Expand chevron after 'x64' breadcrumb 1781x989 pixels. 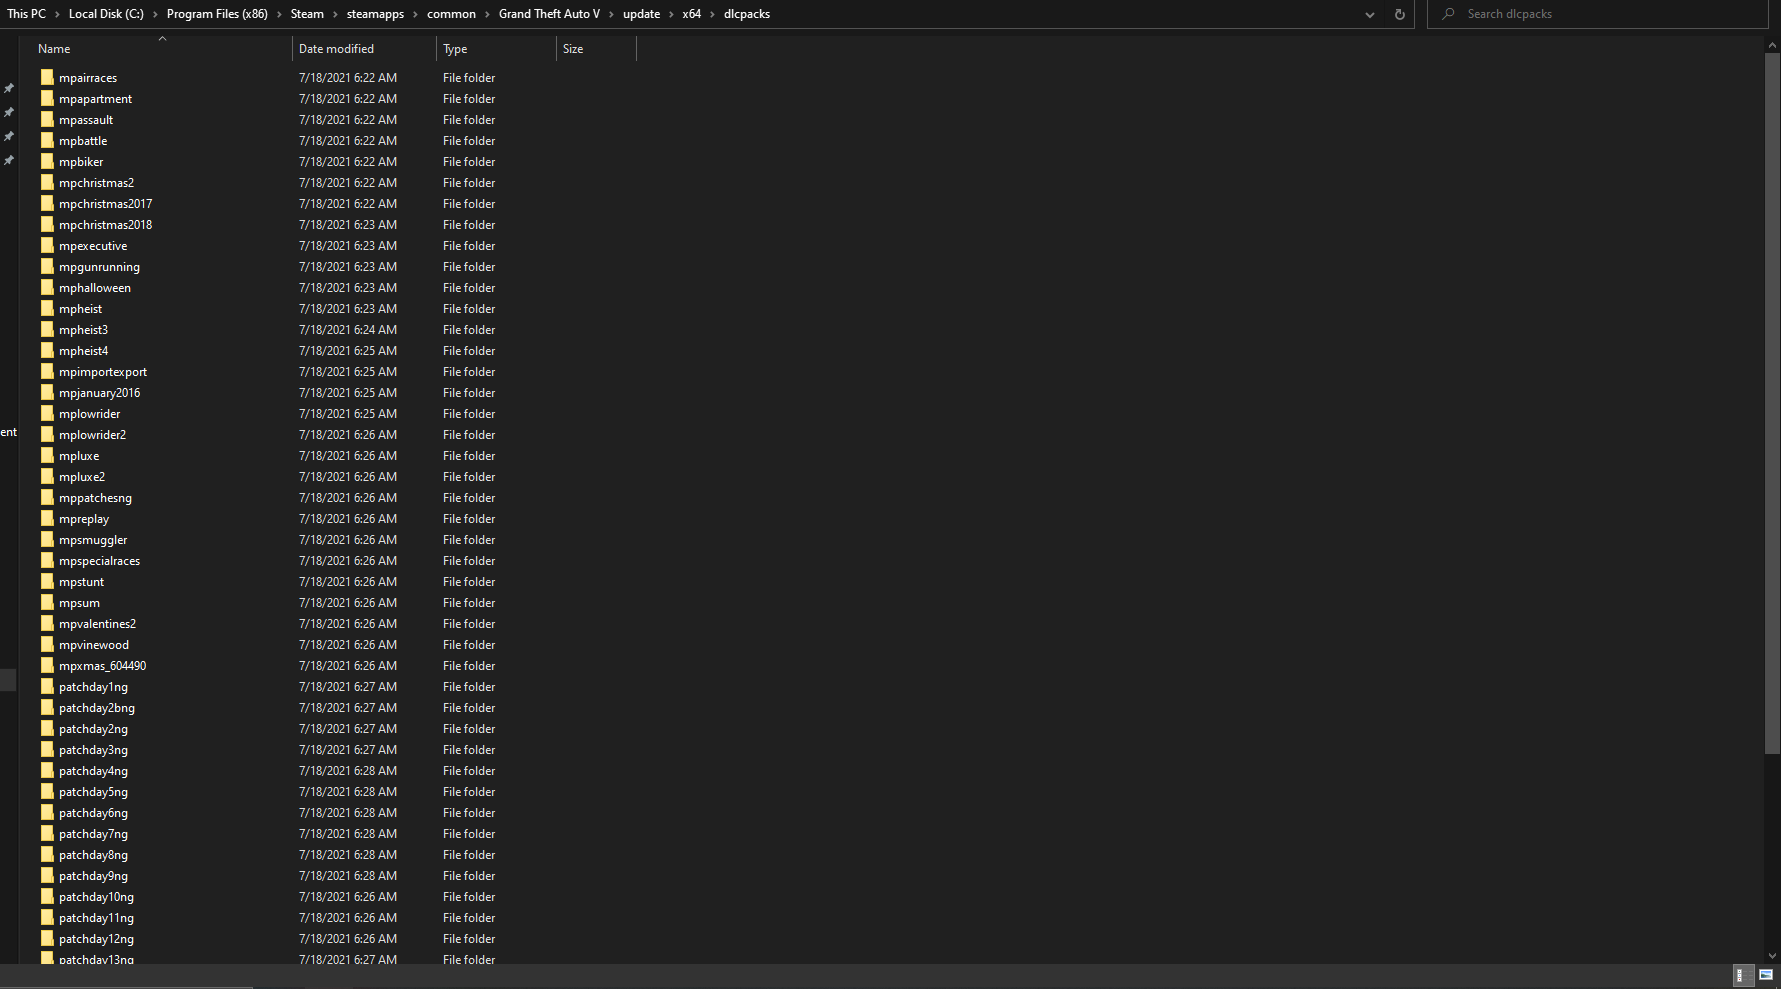click(x=712, y=14)
